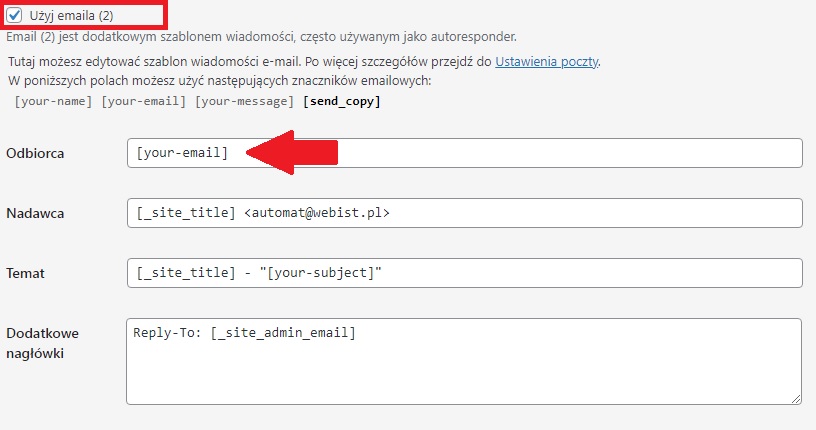Click the "Odbiorca" field label
This screenshot has height=430, width=816.
point(36,153)
